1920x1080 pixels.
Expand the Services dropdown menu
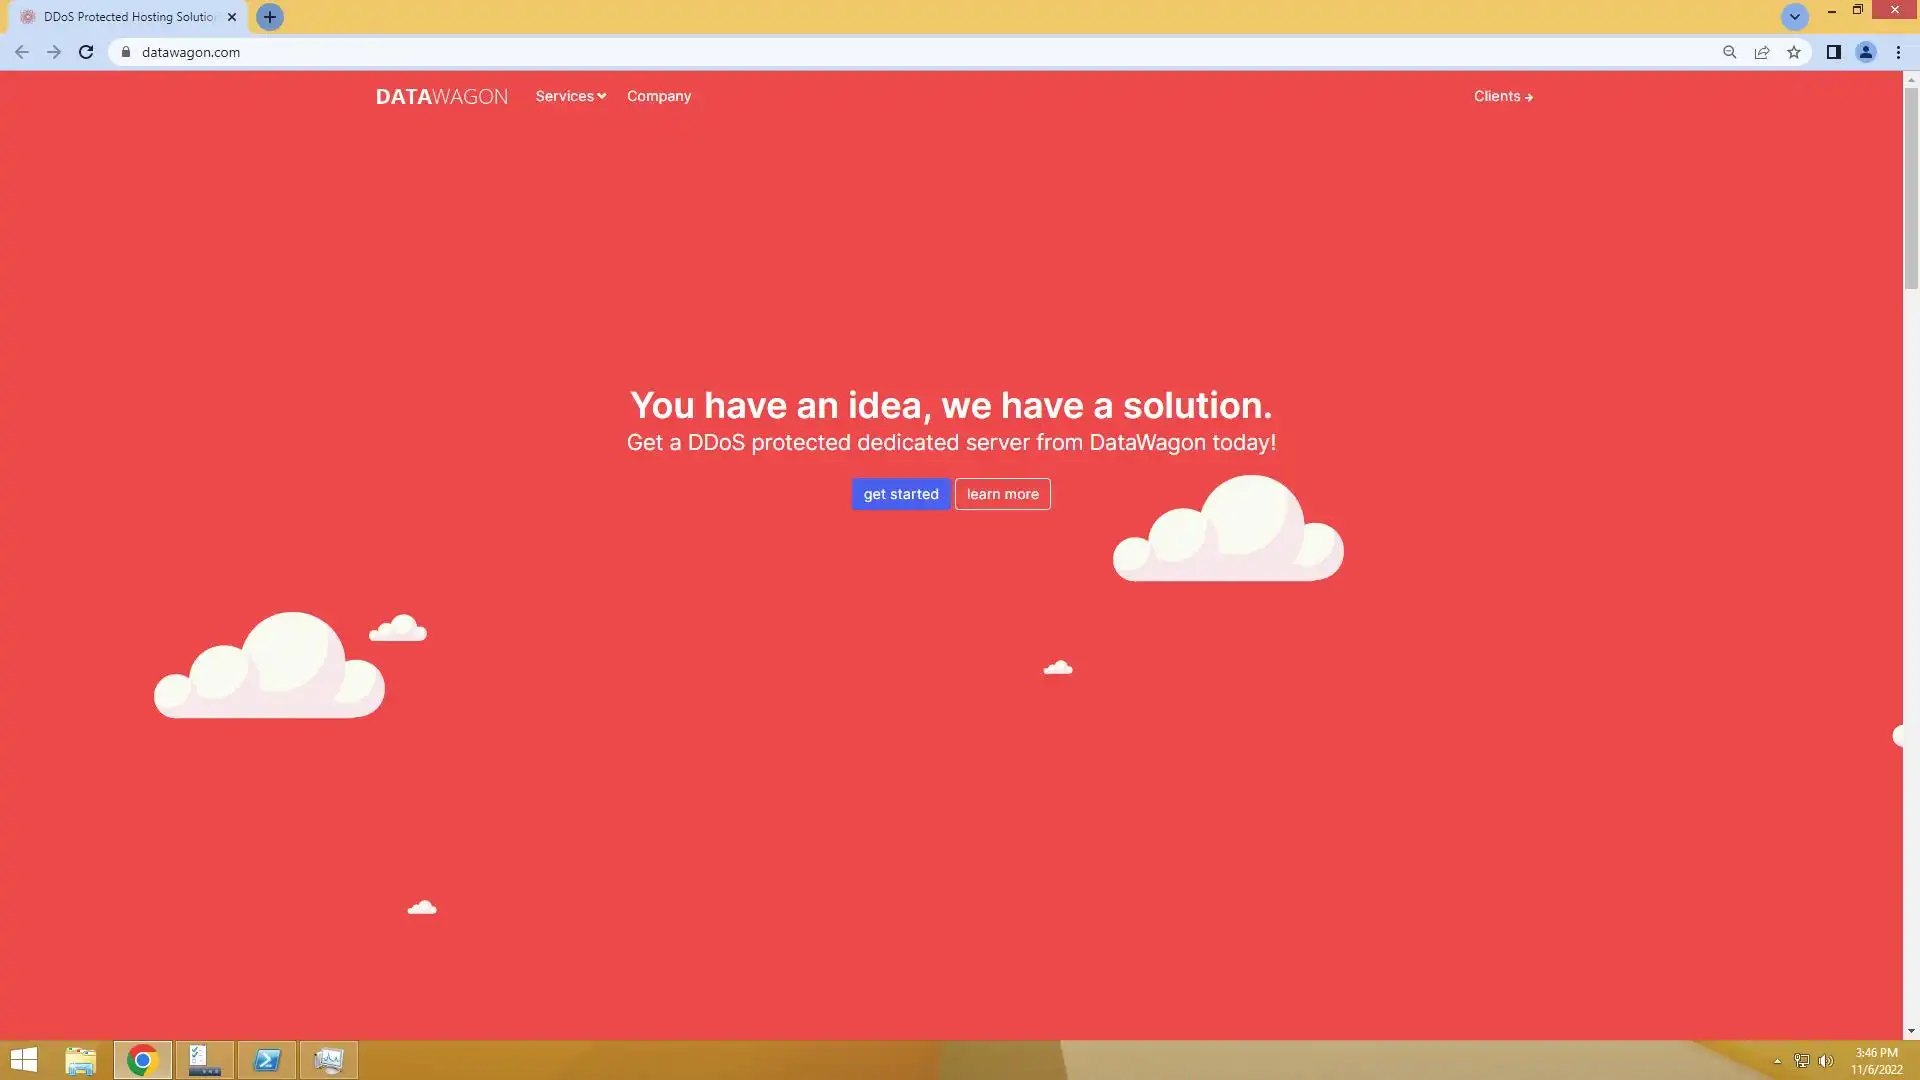(570, 96)
